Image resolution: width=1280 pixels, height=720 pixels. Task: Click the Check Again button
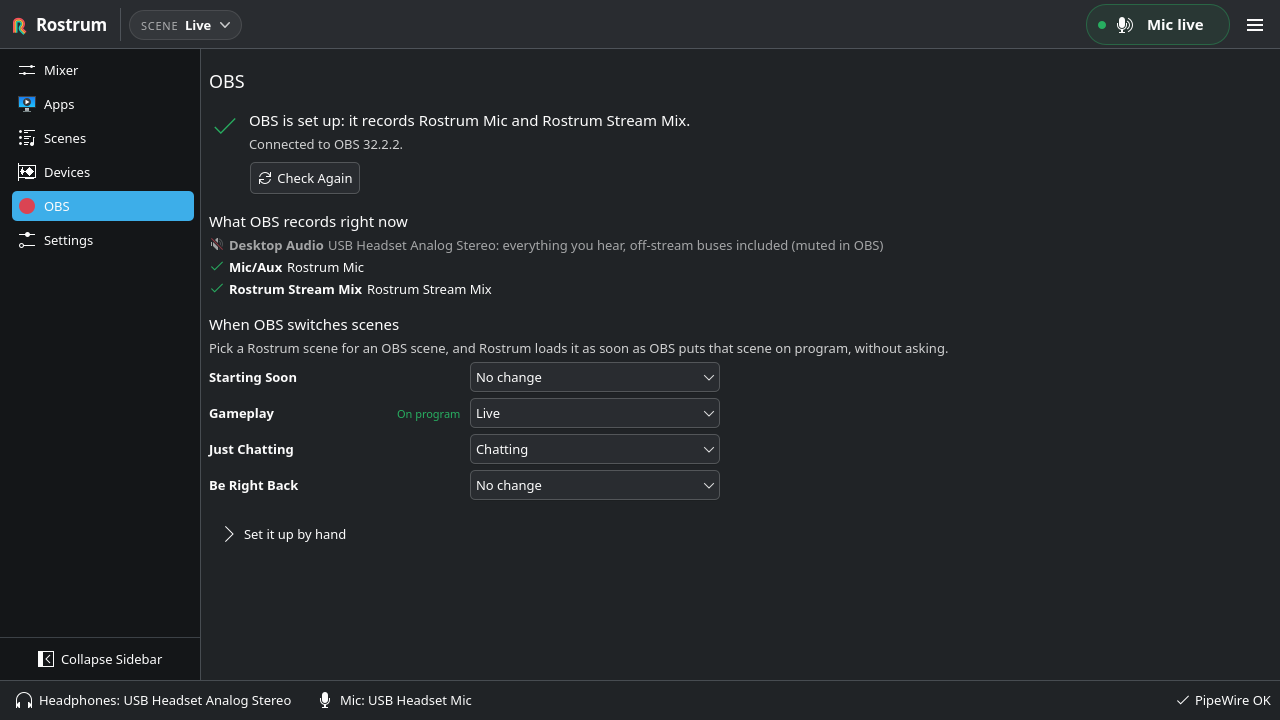click(305, 178)
